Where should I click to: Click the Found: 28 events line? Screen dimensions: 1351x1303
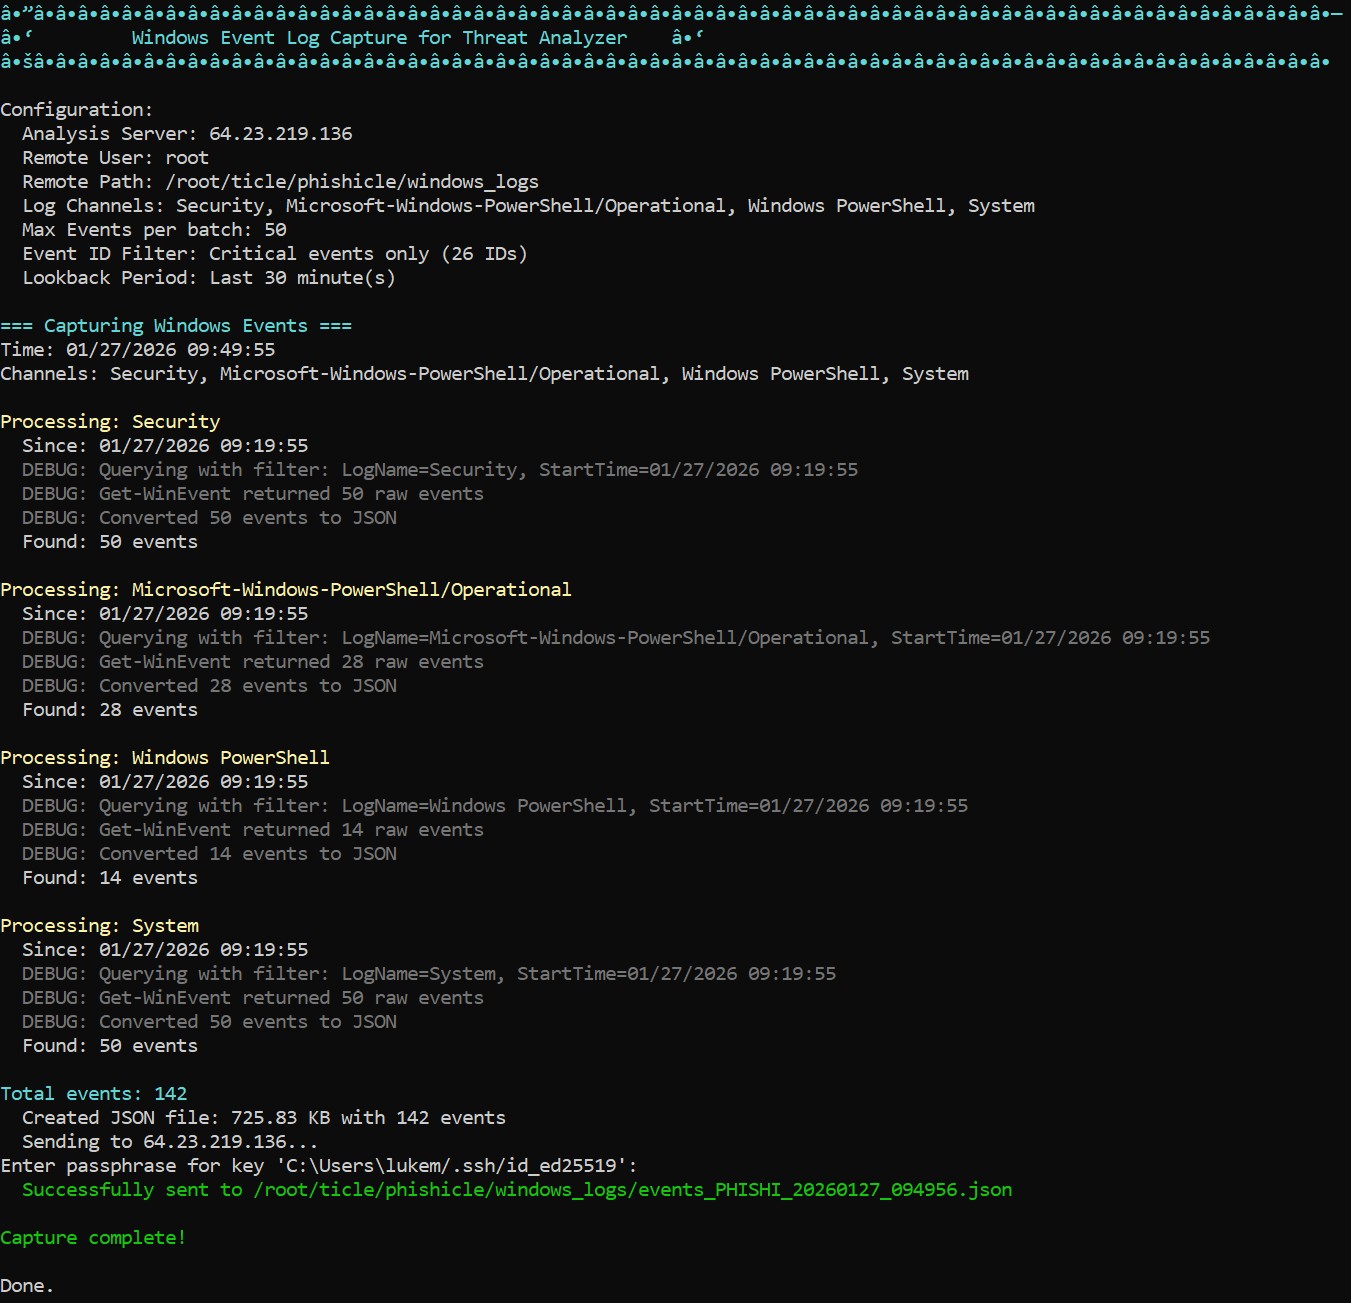click(x=110, y=710)
